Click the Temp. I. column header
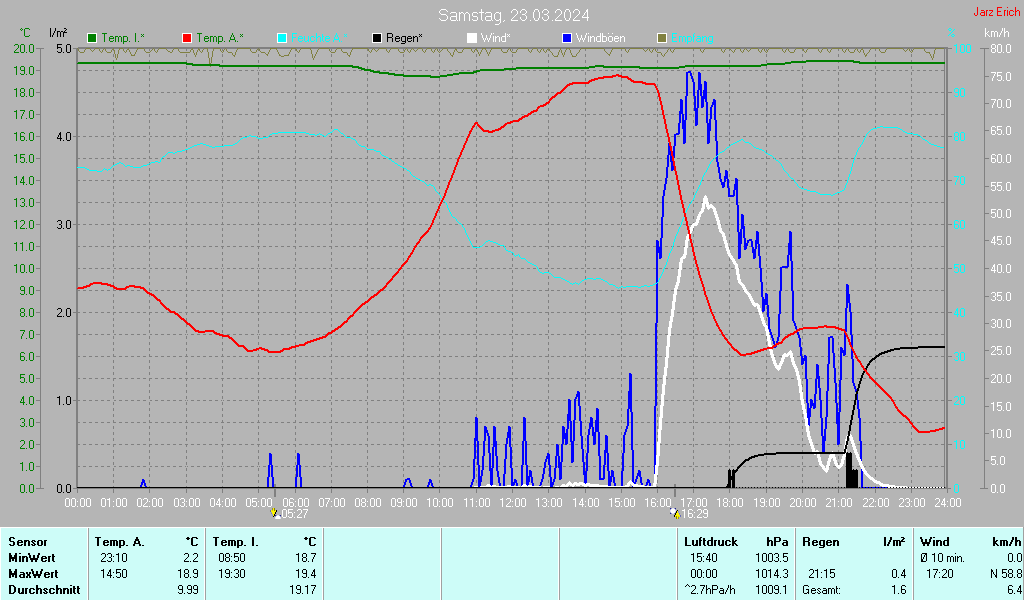 tap(235, 542)
